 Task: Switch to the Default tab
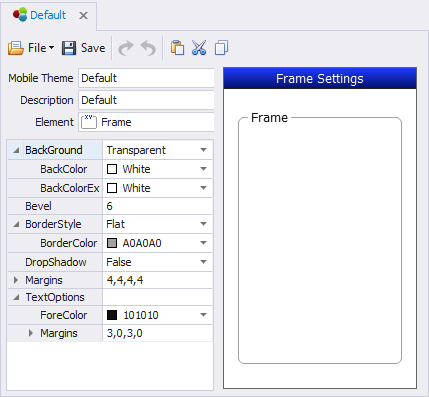pos(48,15)
